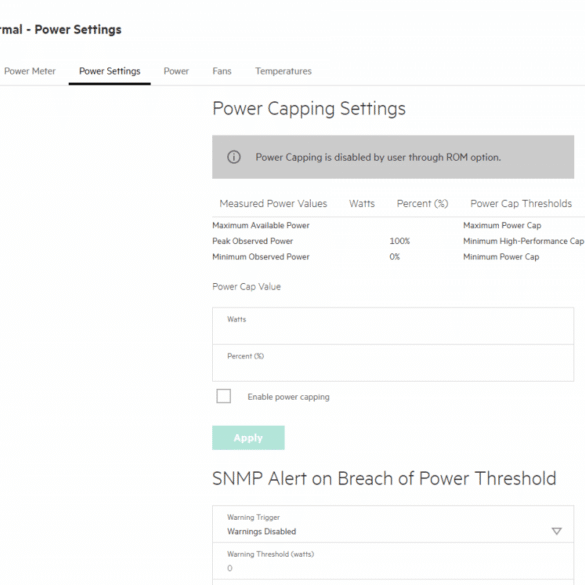The height and width of the screenshot is (585, 585).
Task: Click the info icon in the power capping banner
Action: [234, 157]
